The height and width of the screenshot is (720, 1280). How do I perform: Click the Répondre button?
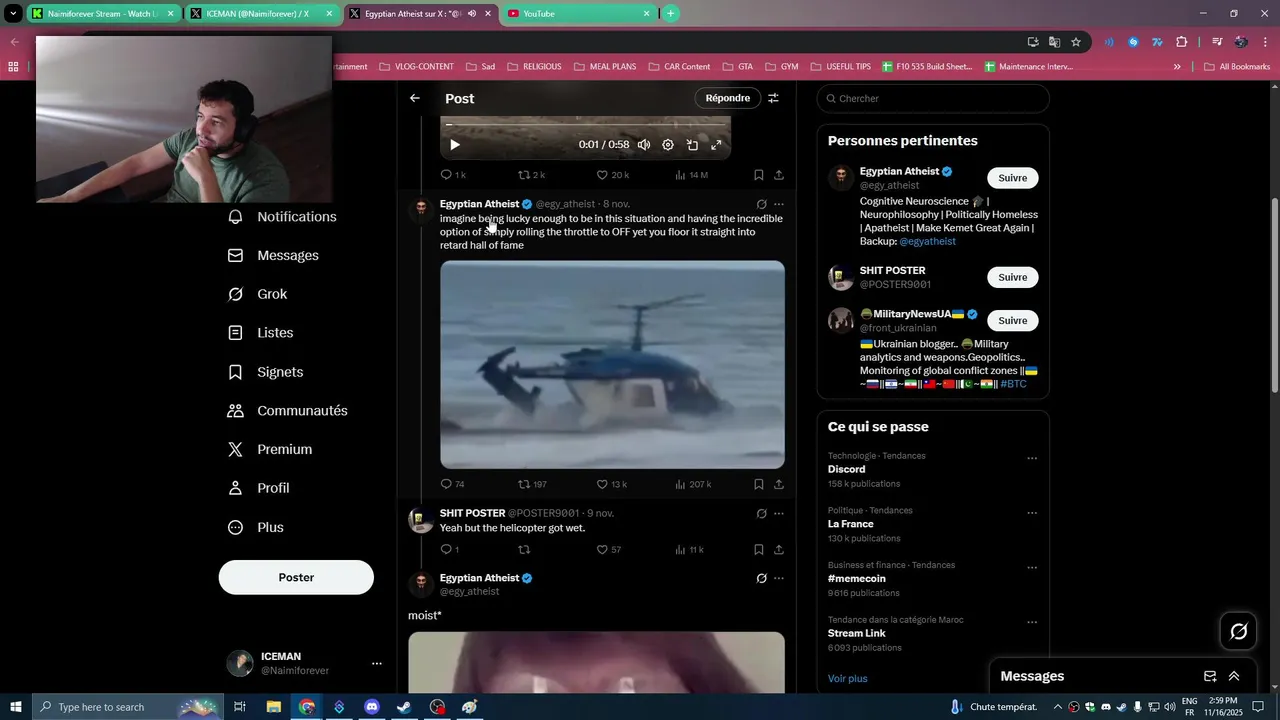point(727,98)
